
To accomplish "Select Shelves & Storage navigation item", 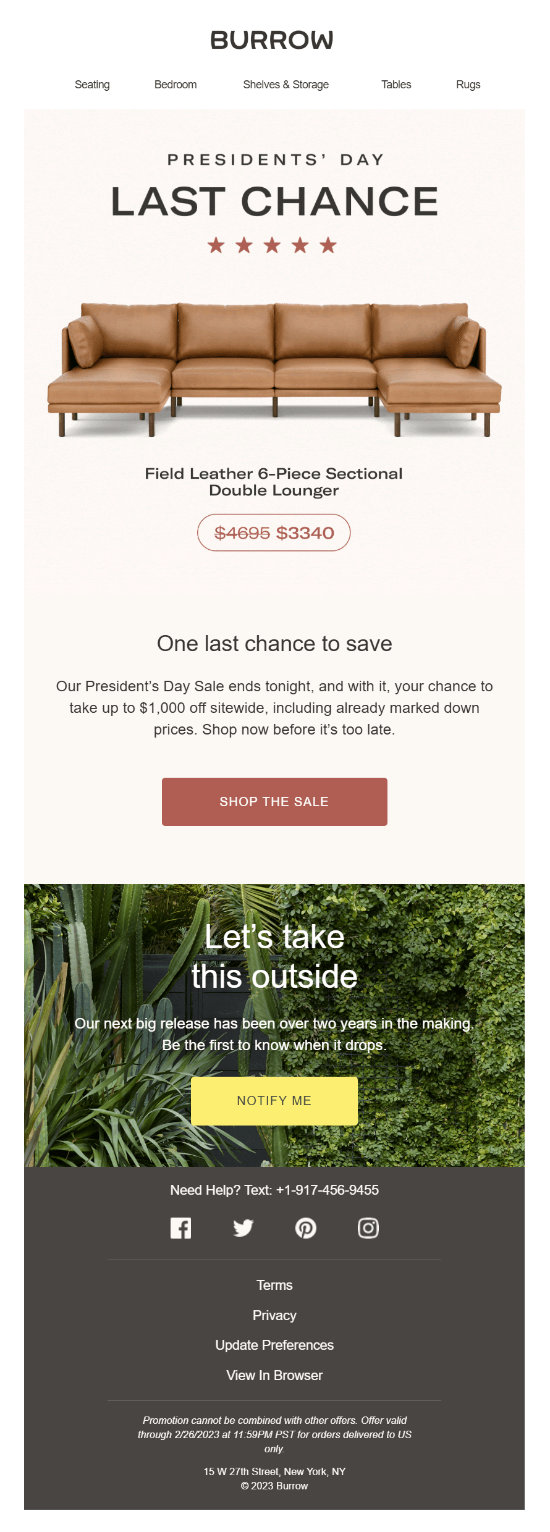I will click(286, 85).
